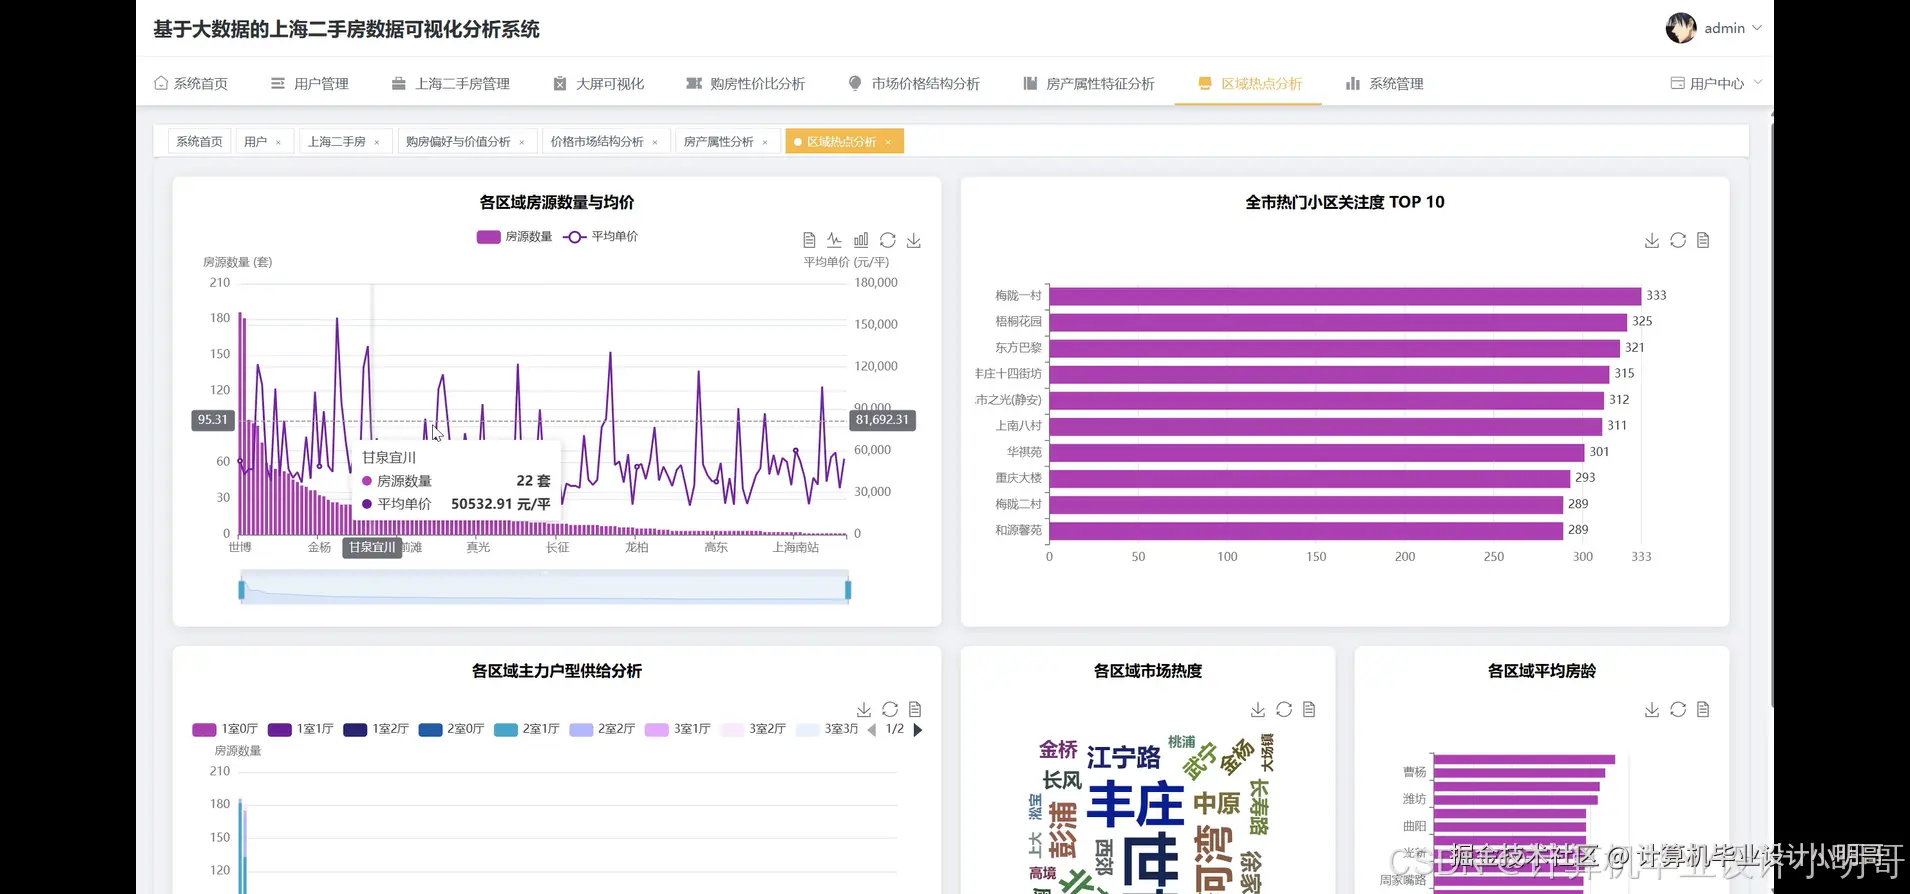The height and width of the screenshot is (894, 1910).
Task: Toggle the 3室1厅 legend series
Action: tap(678, 729)
